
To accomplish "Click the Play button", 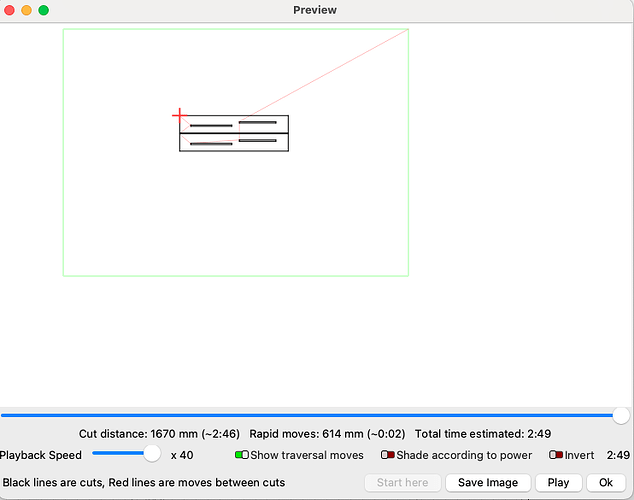I will tap(558, 483).
